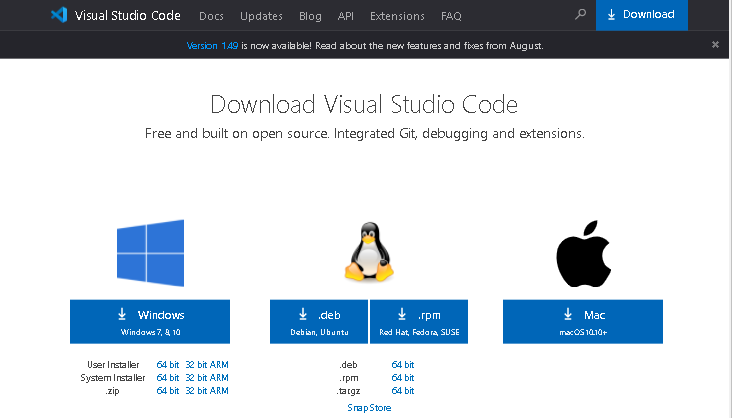Download the Windows 7, 8, 10 installer

(x=150, y=322)
